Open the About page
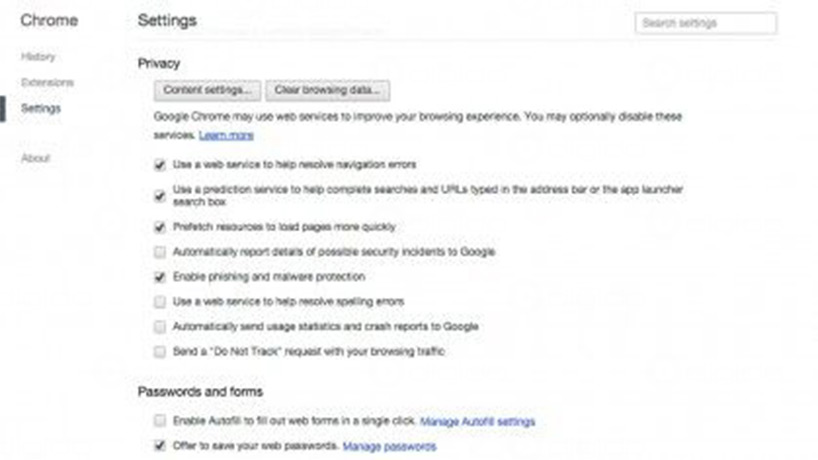The height and width of the screenshot is (460, 818). (x=35, y=158)
